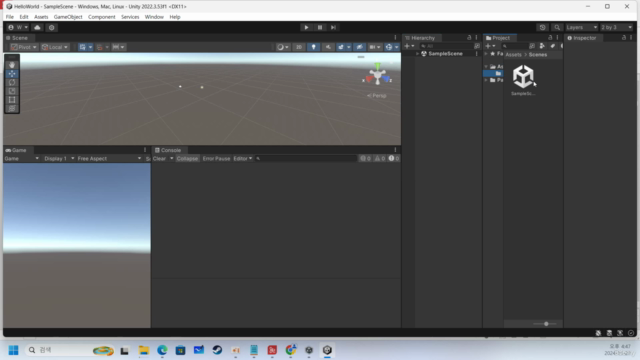Open SampleScene row options menu in Hierarchy
Screen dimensions: 640x360
coord(476,54)
